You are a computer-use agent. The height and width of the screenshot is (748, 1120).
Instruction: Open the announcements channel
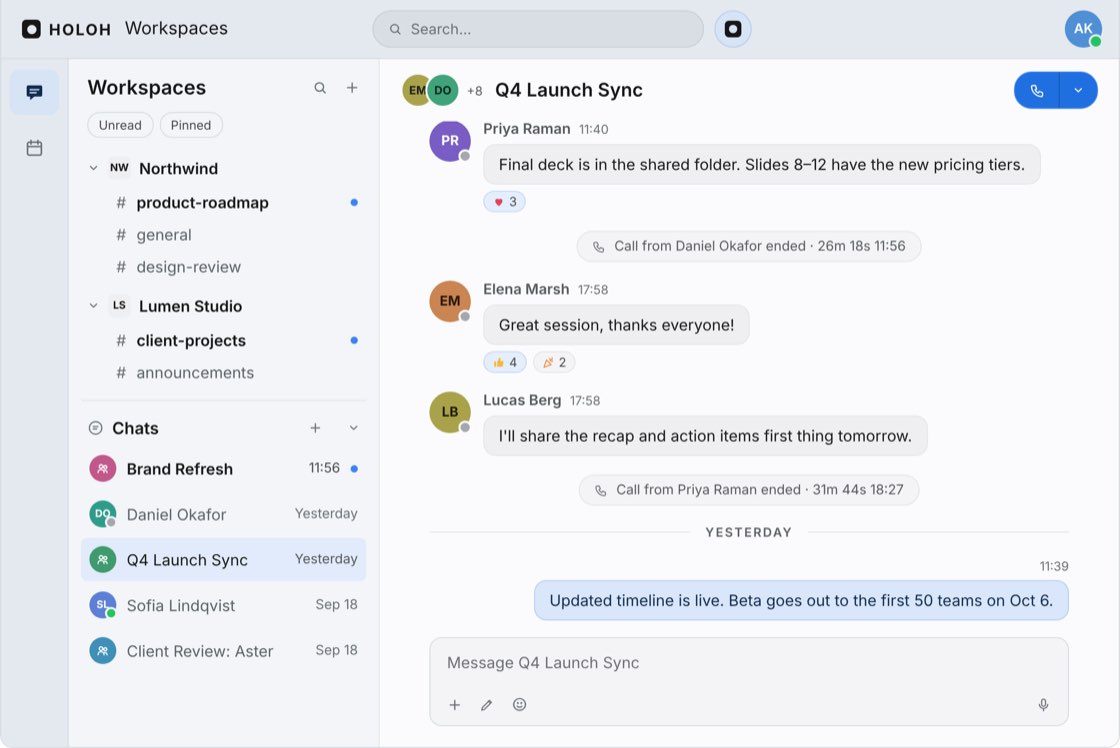point(224,373)
